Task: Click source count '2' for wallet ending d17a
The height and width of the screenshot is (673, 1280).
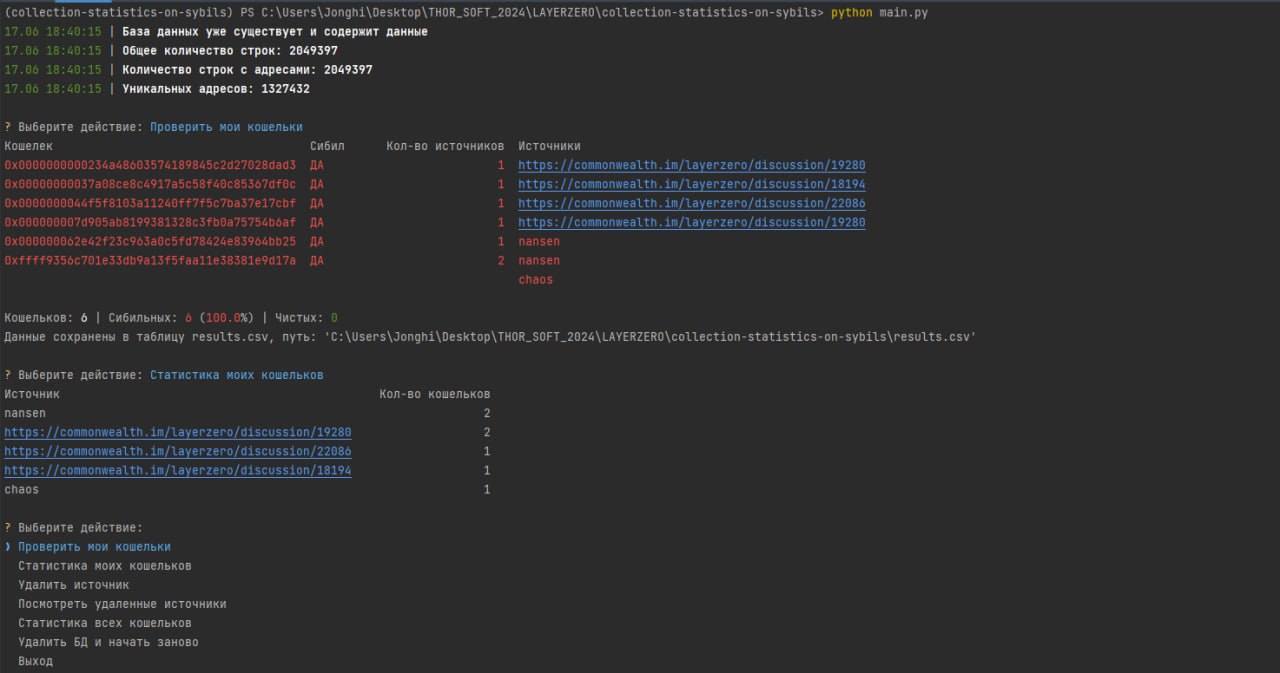Action: 501,260
